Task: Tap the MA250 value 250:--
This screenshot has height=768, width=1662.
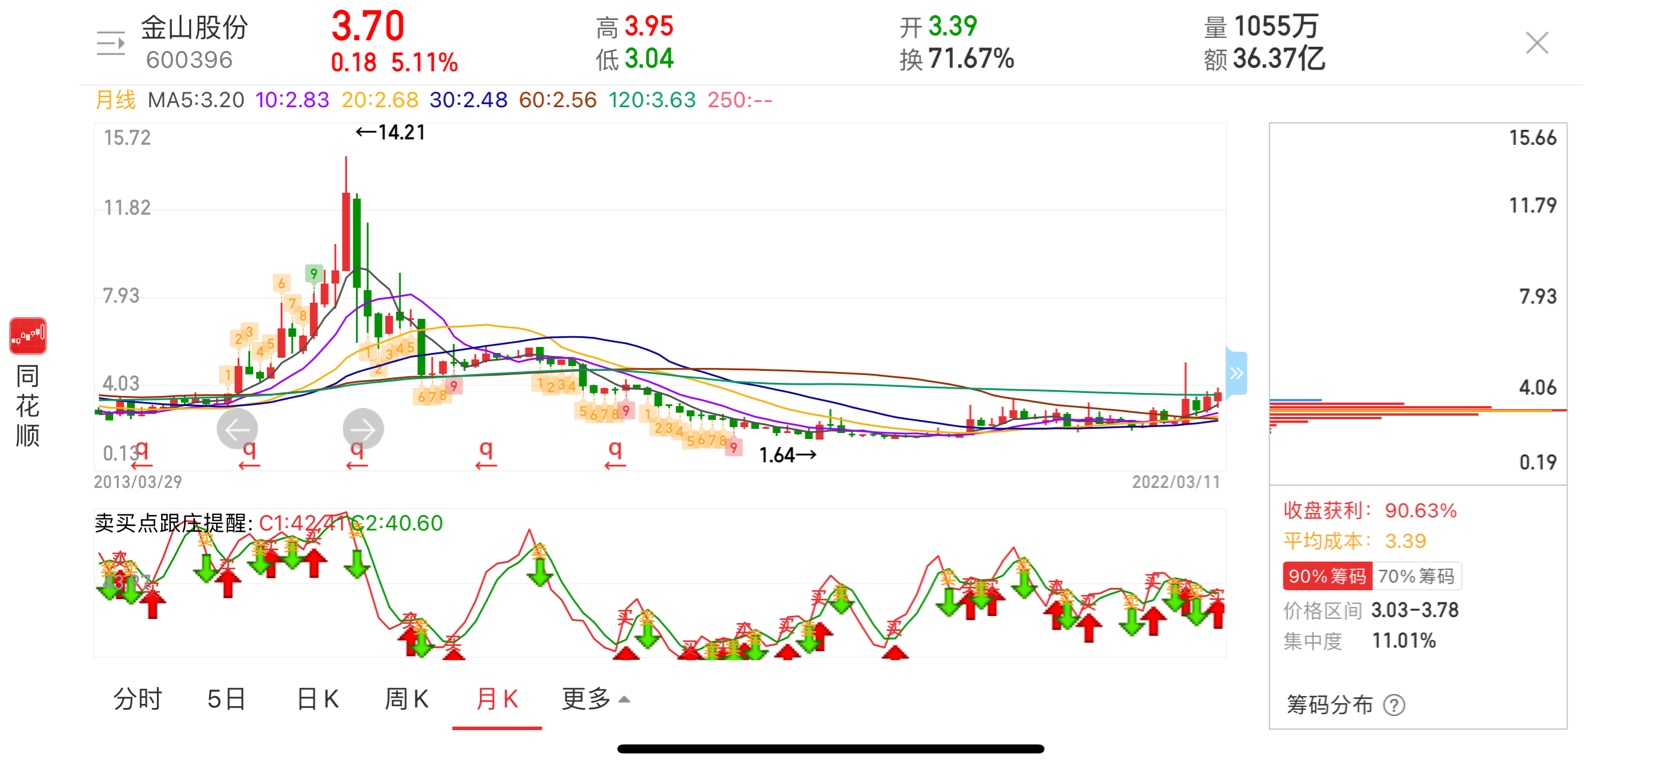Action: [740, 100]
